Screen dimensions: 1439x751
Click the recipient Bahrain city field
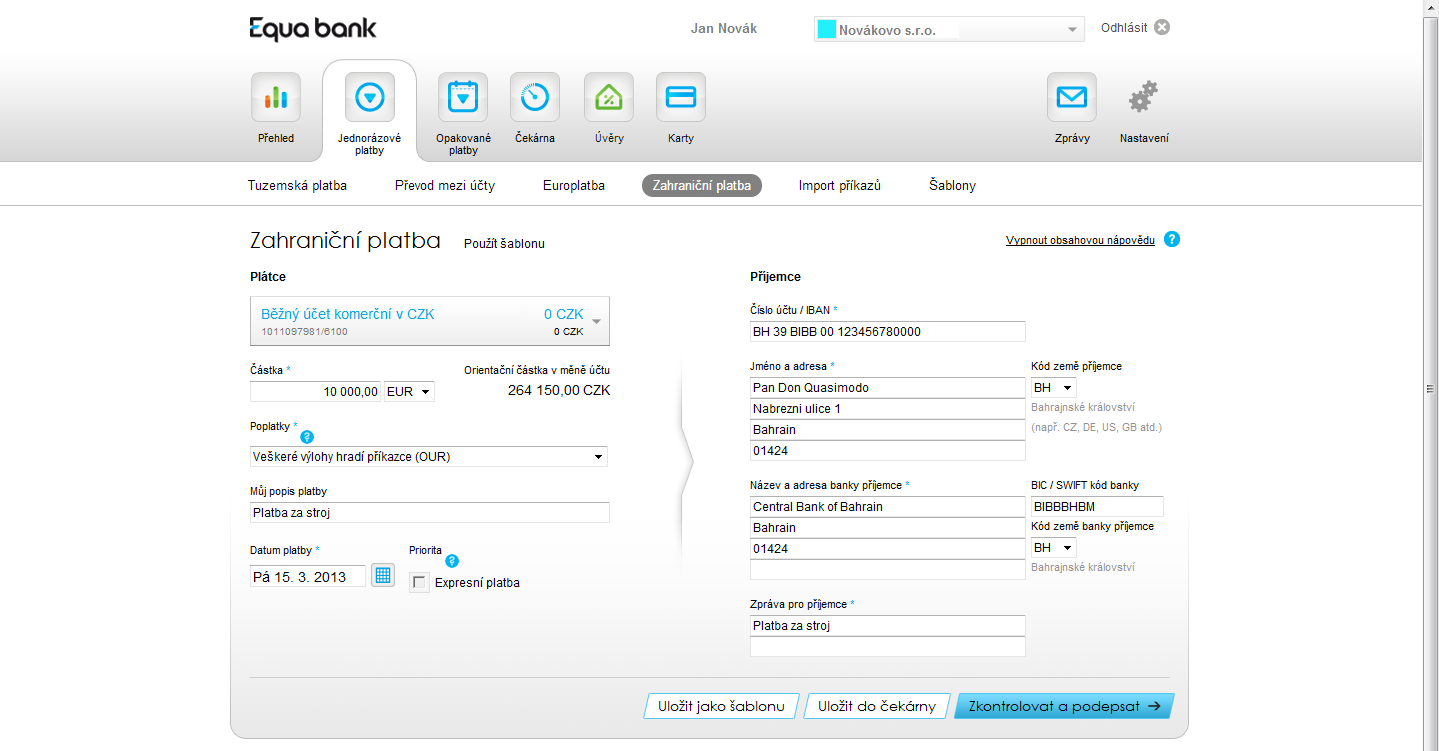(888, 430)
